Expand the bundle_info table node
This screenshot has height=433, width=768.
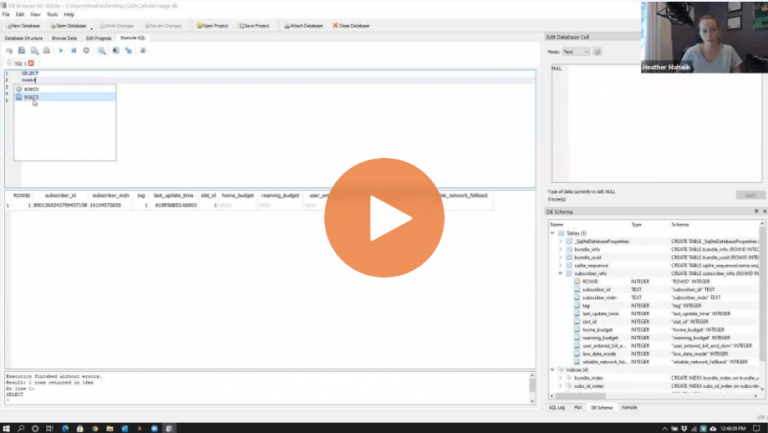pyautogui.click(x=560, y=249)
